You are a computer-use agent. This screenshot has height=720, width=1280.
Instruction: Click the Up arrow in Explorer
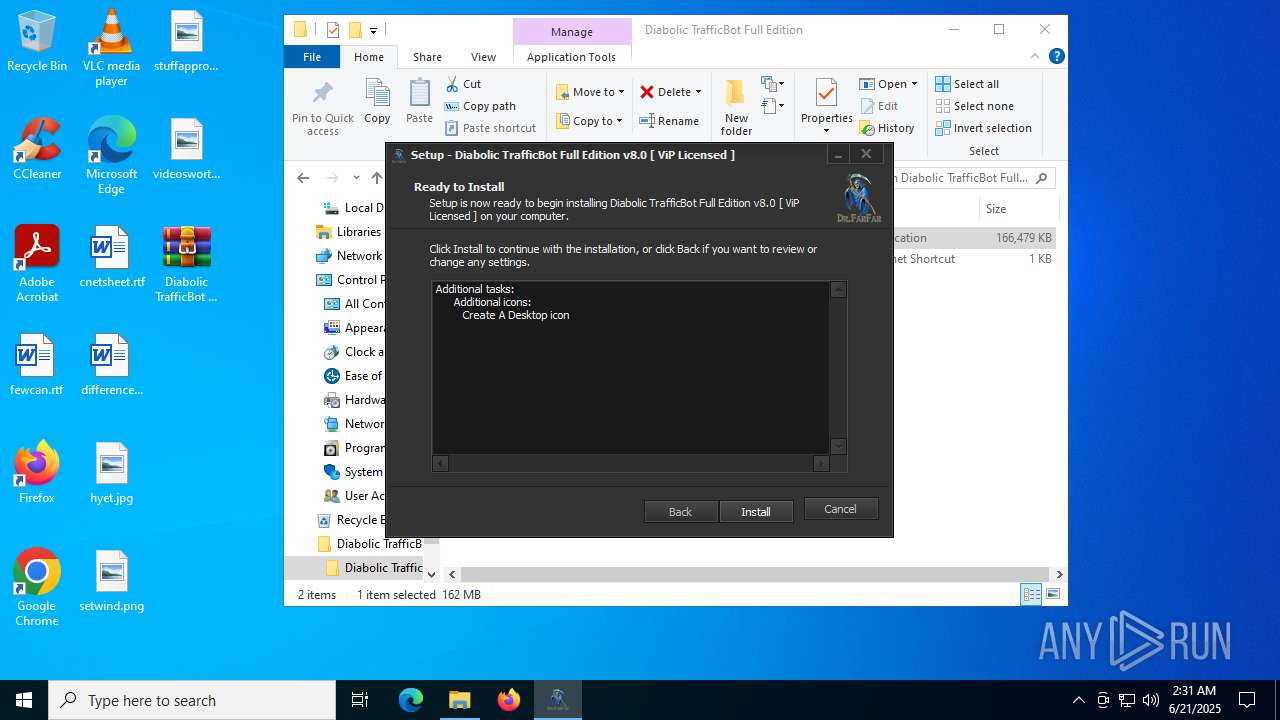[376, 178]
